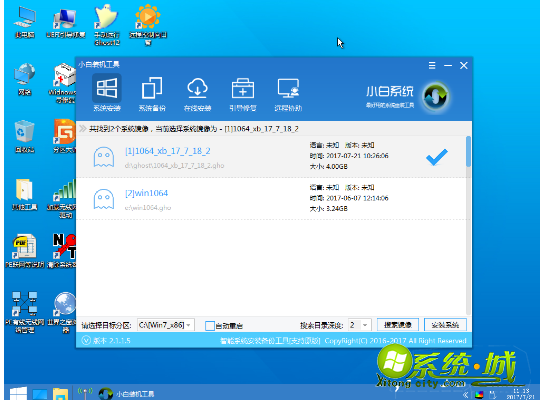Open the yellow folder desktop icon

(x=24, y=194)
